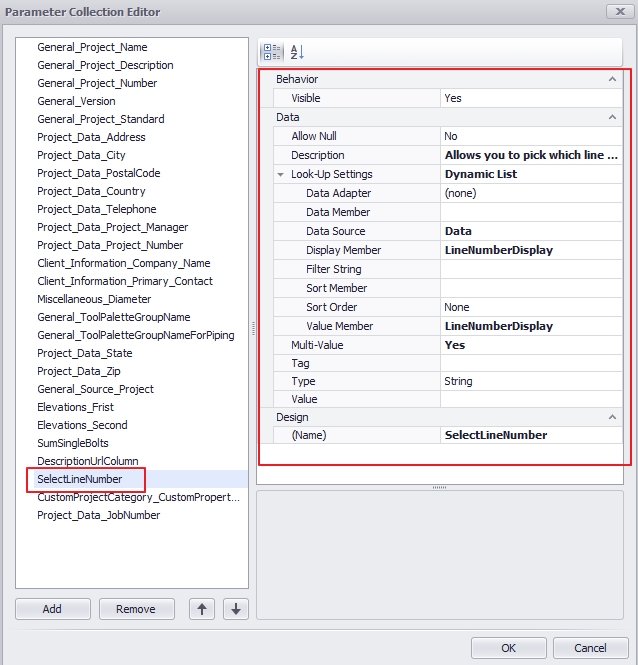This screenshot has width=638, height=665.
Task: Set the Data Adapter (none) value
Action: pyautogui.click(x=531, y=193)
